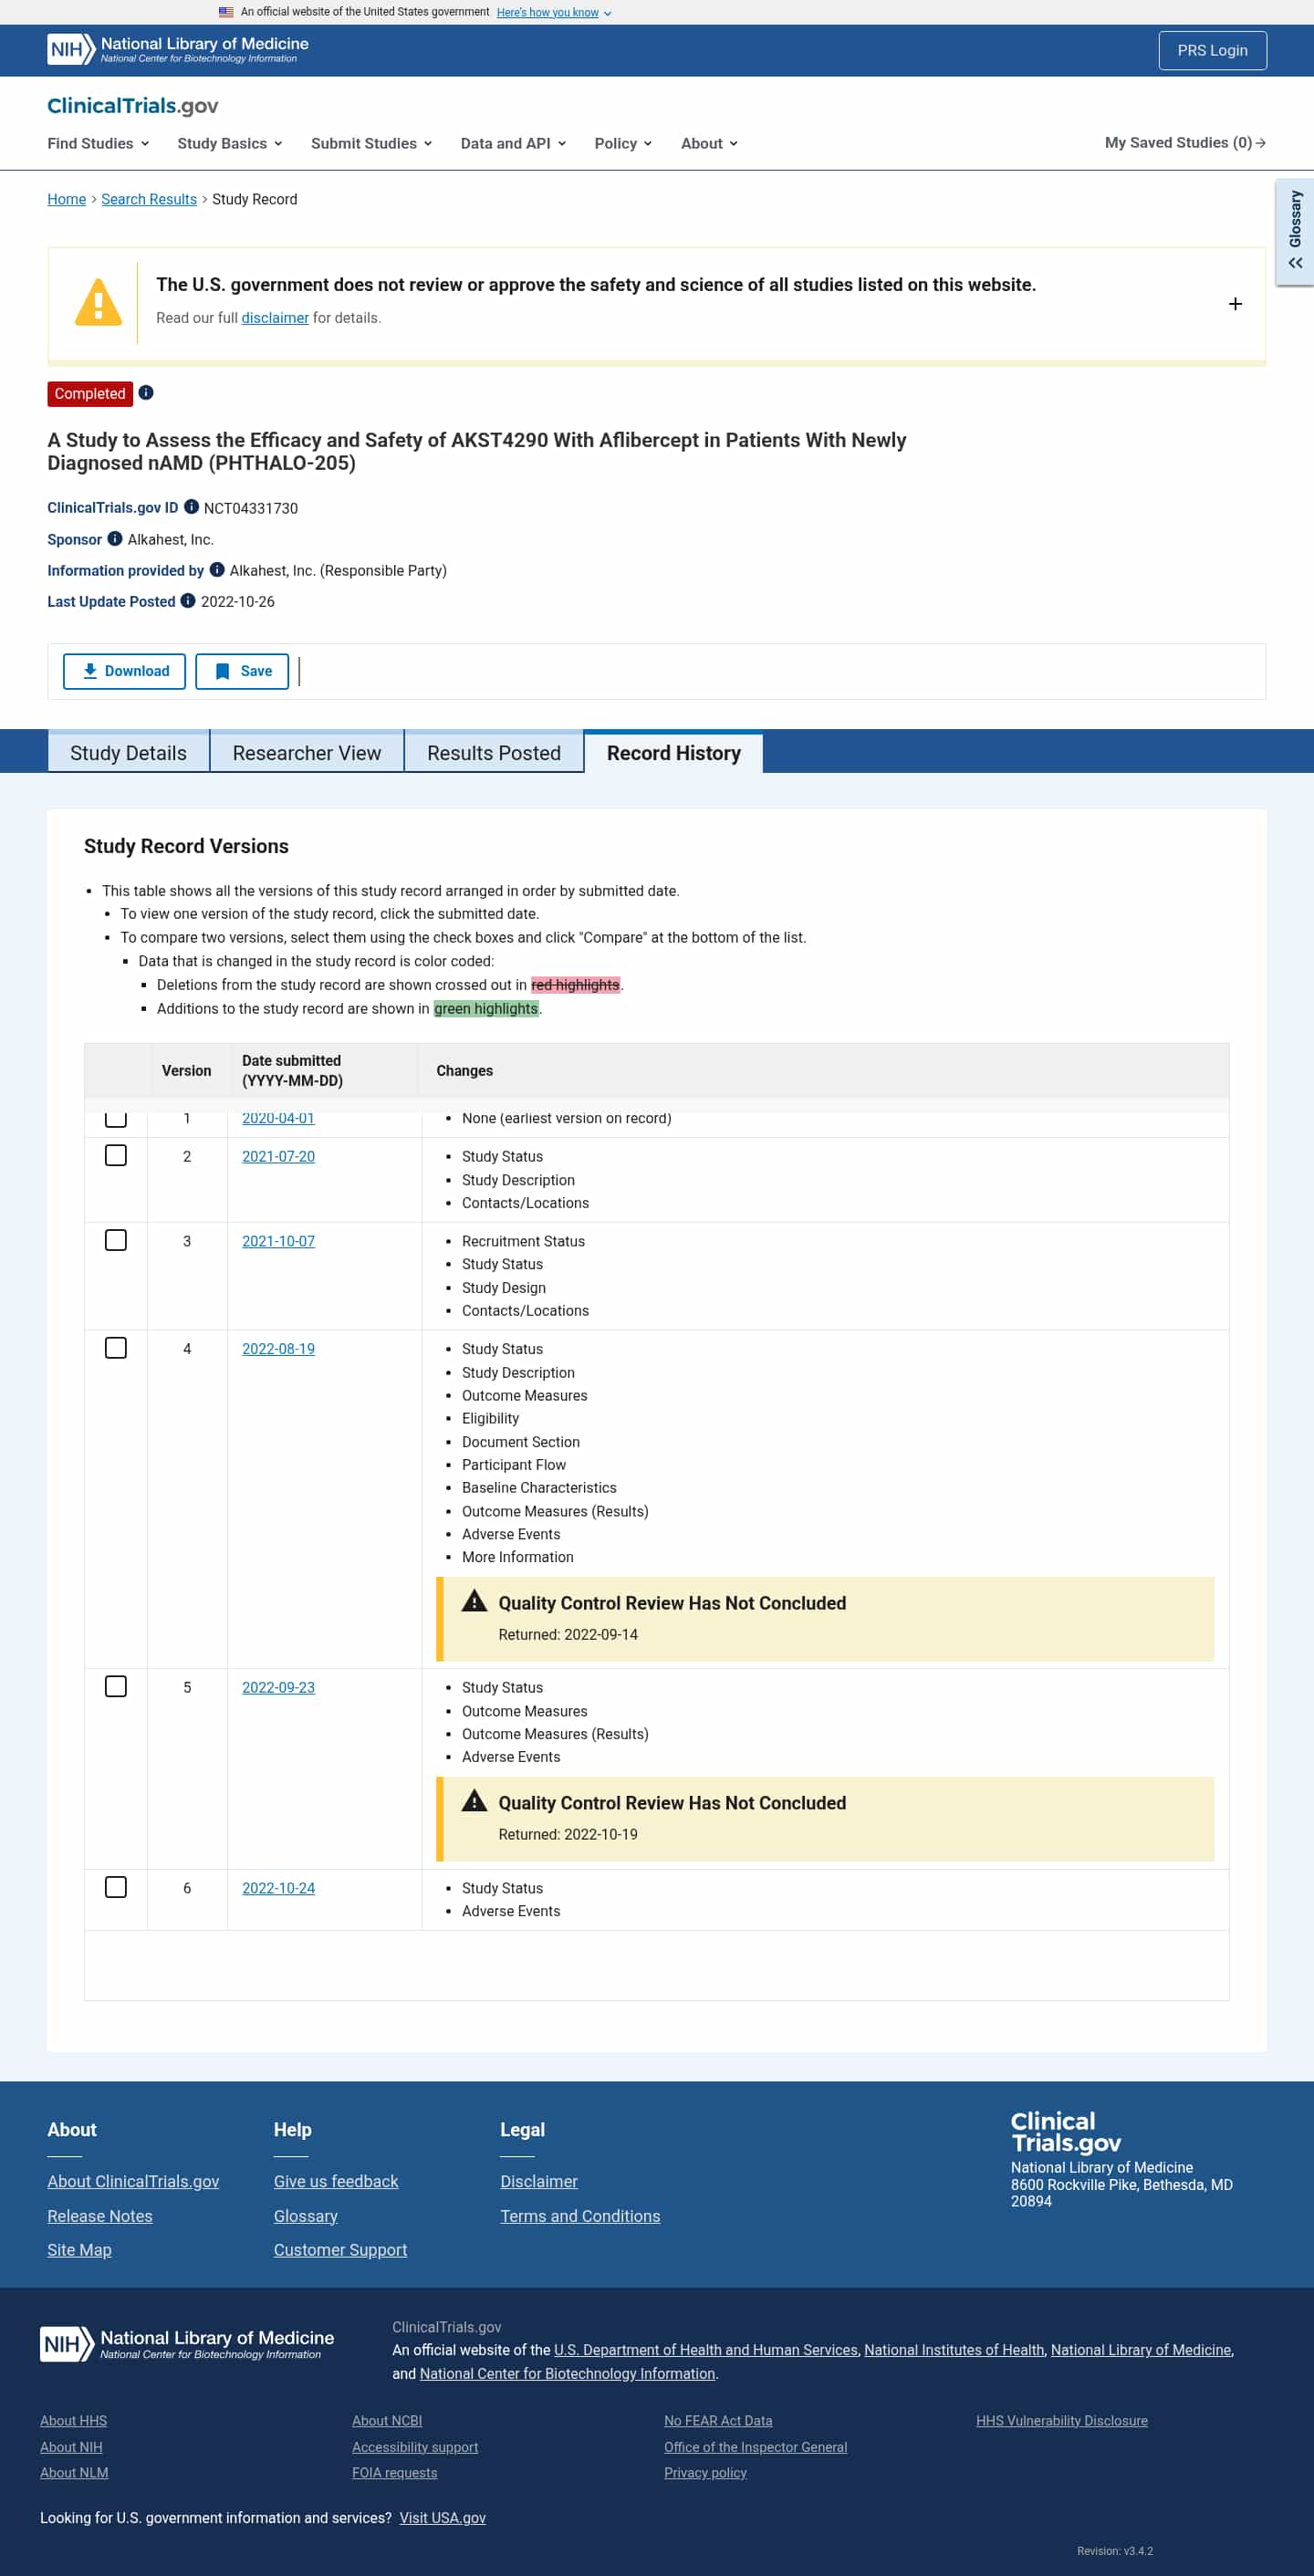1314x2576 pixels.
Task: Select the version 4 checkbox
Action: 116,1348
